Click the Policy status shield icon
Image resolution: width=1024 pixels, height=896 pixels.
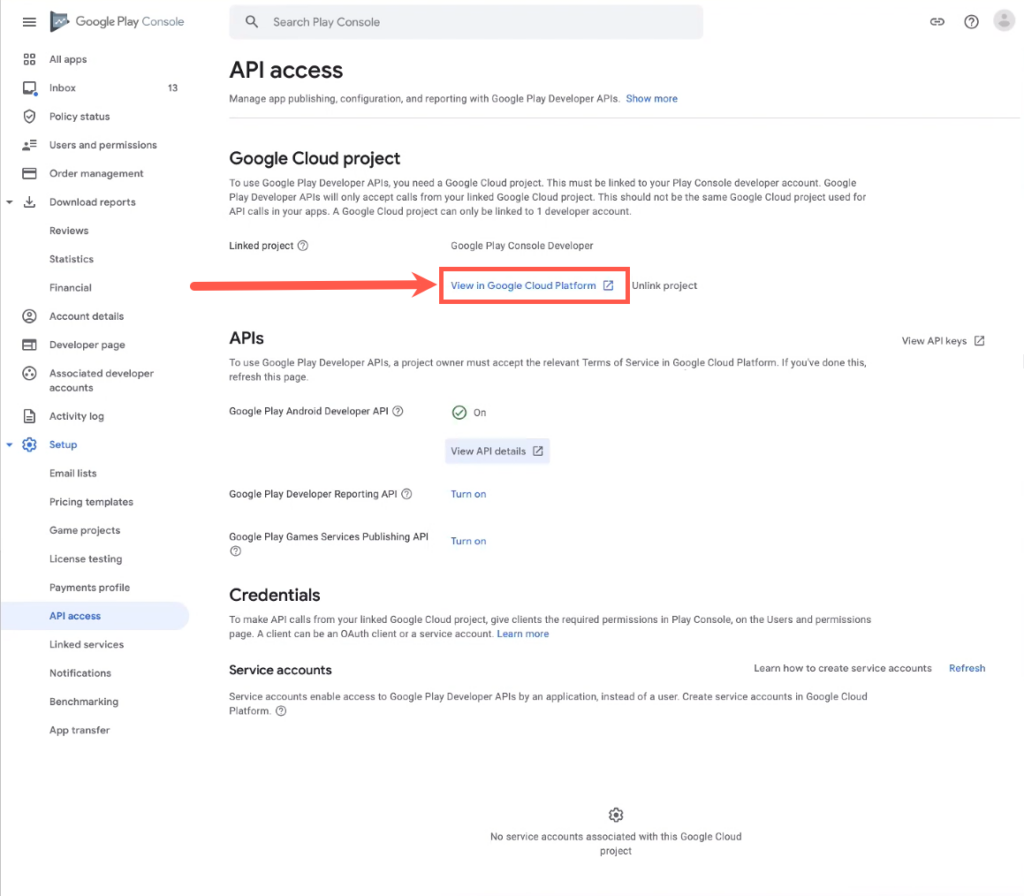30,116
